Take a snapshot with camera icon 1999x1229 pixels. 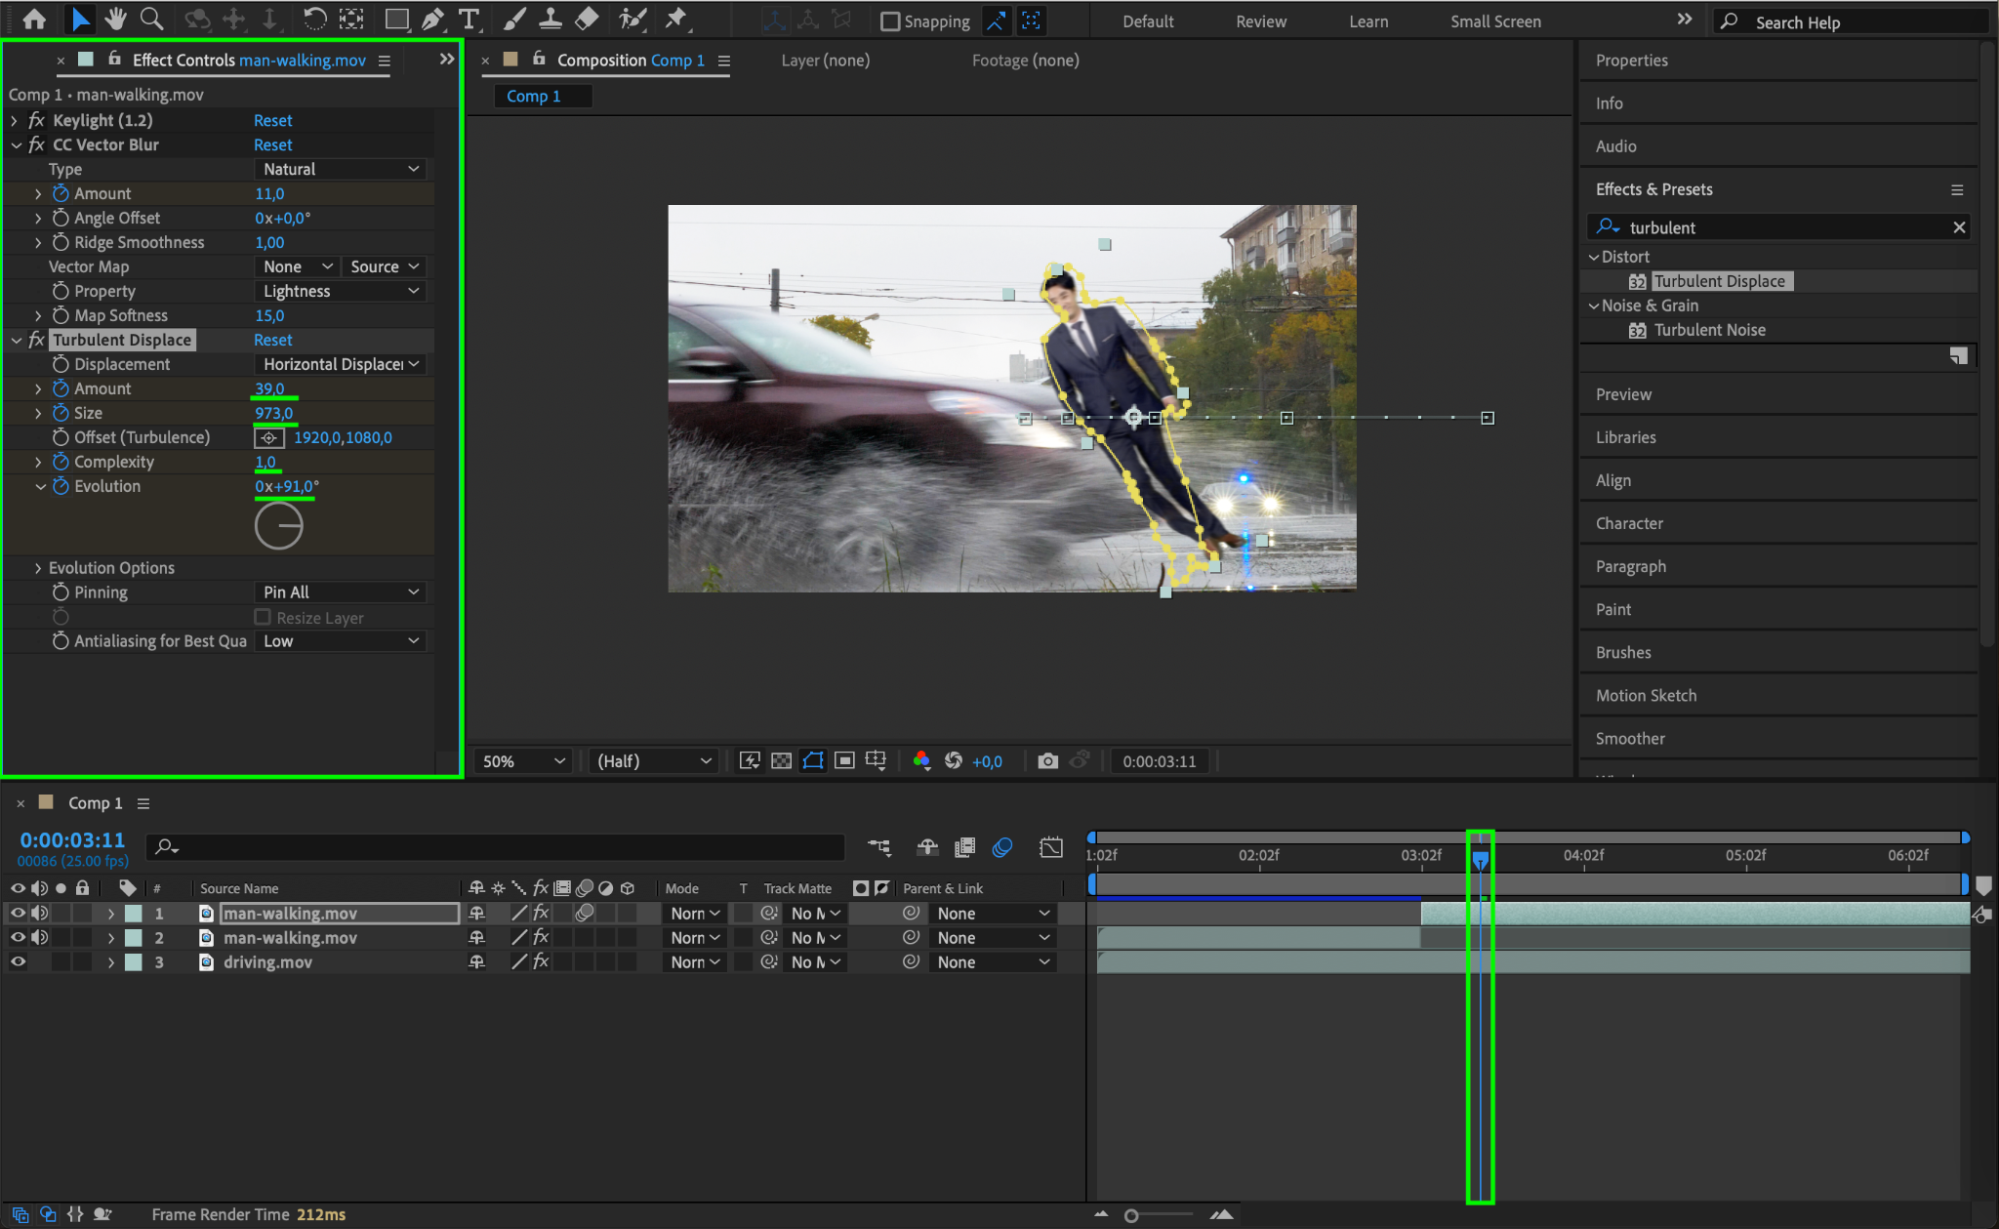(x=1047, y=761)
